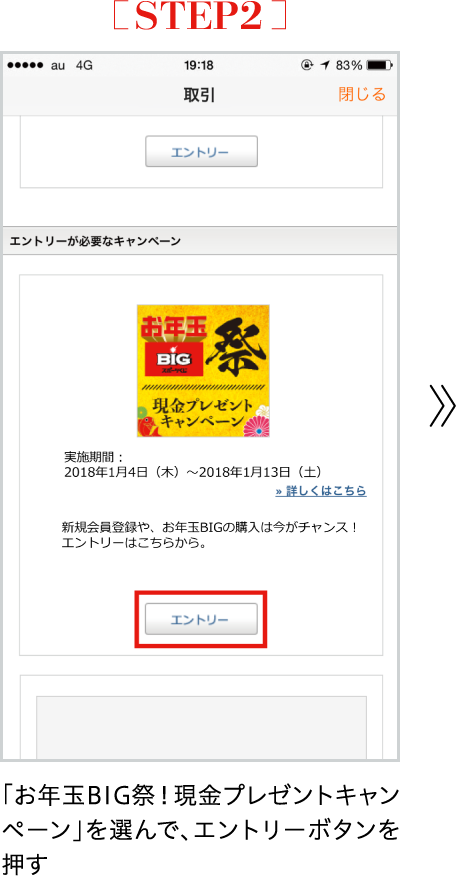Tap the location services arrow icon
Screen dimensions: 456x876
coord(325,66)
